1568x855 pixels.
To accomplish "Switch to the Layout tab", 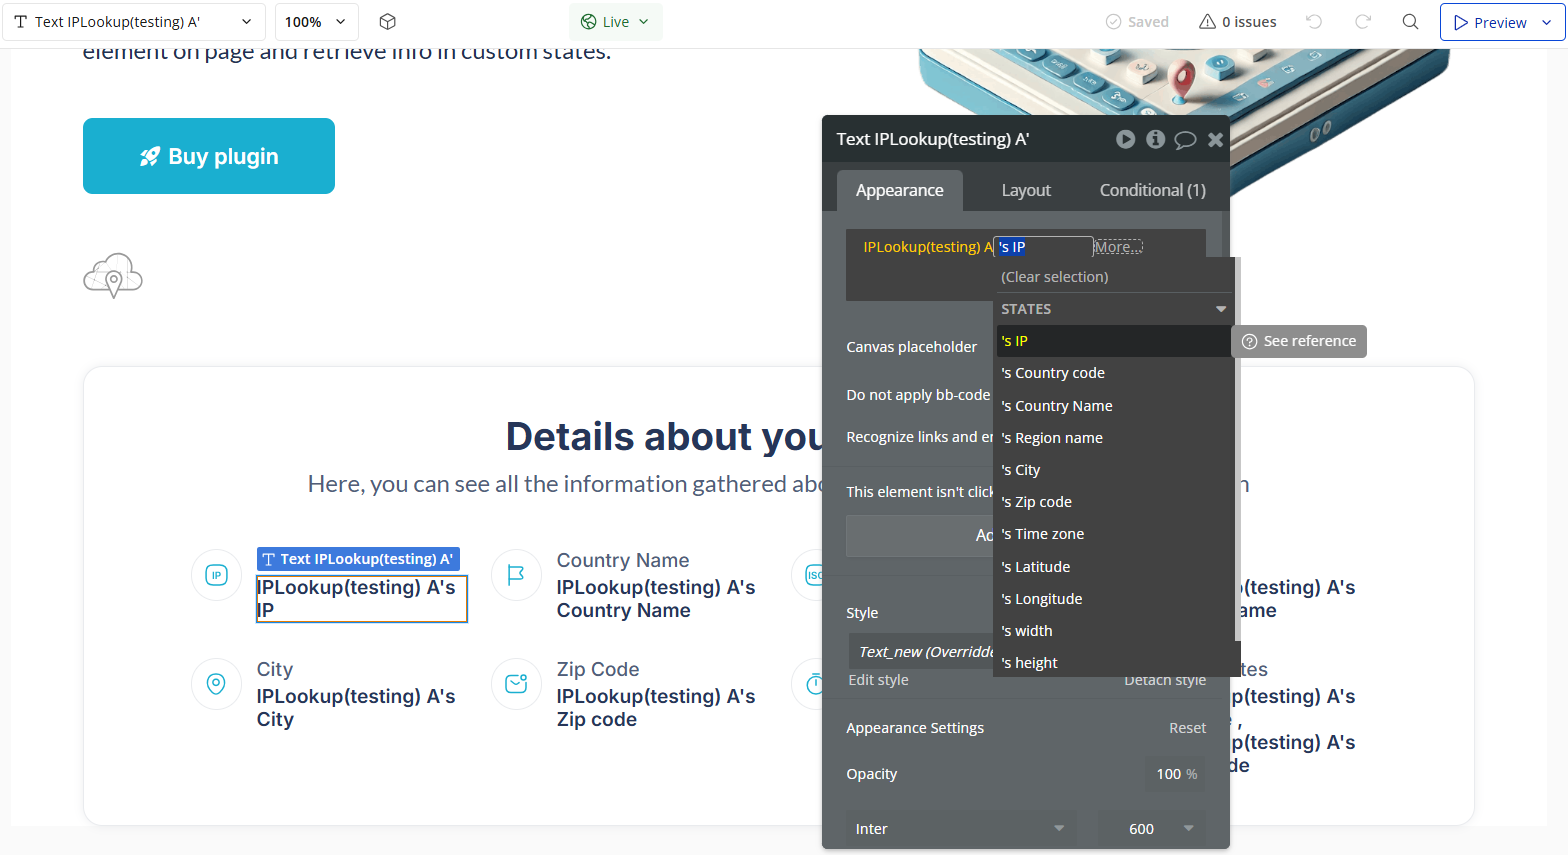I will 1026,190.
